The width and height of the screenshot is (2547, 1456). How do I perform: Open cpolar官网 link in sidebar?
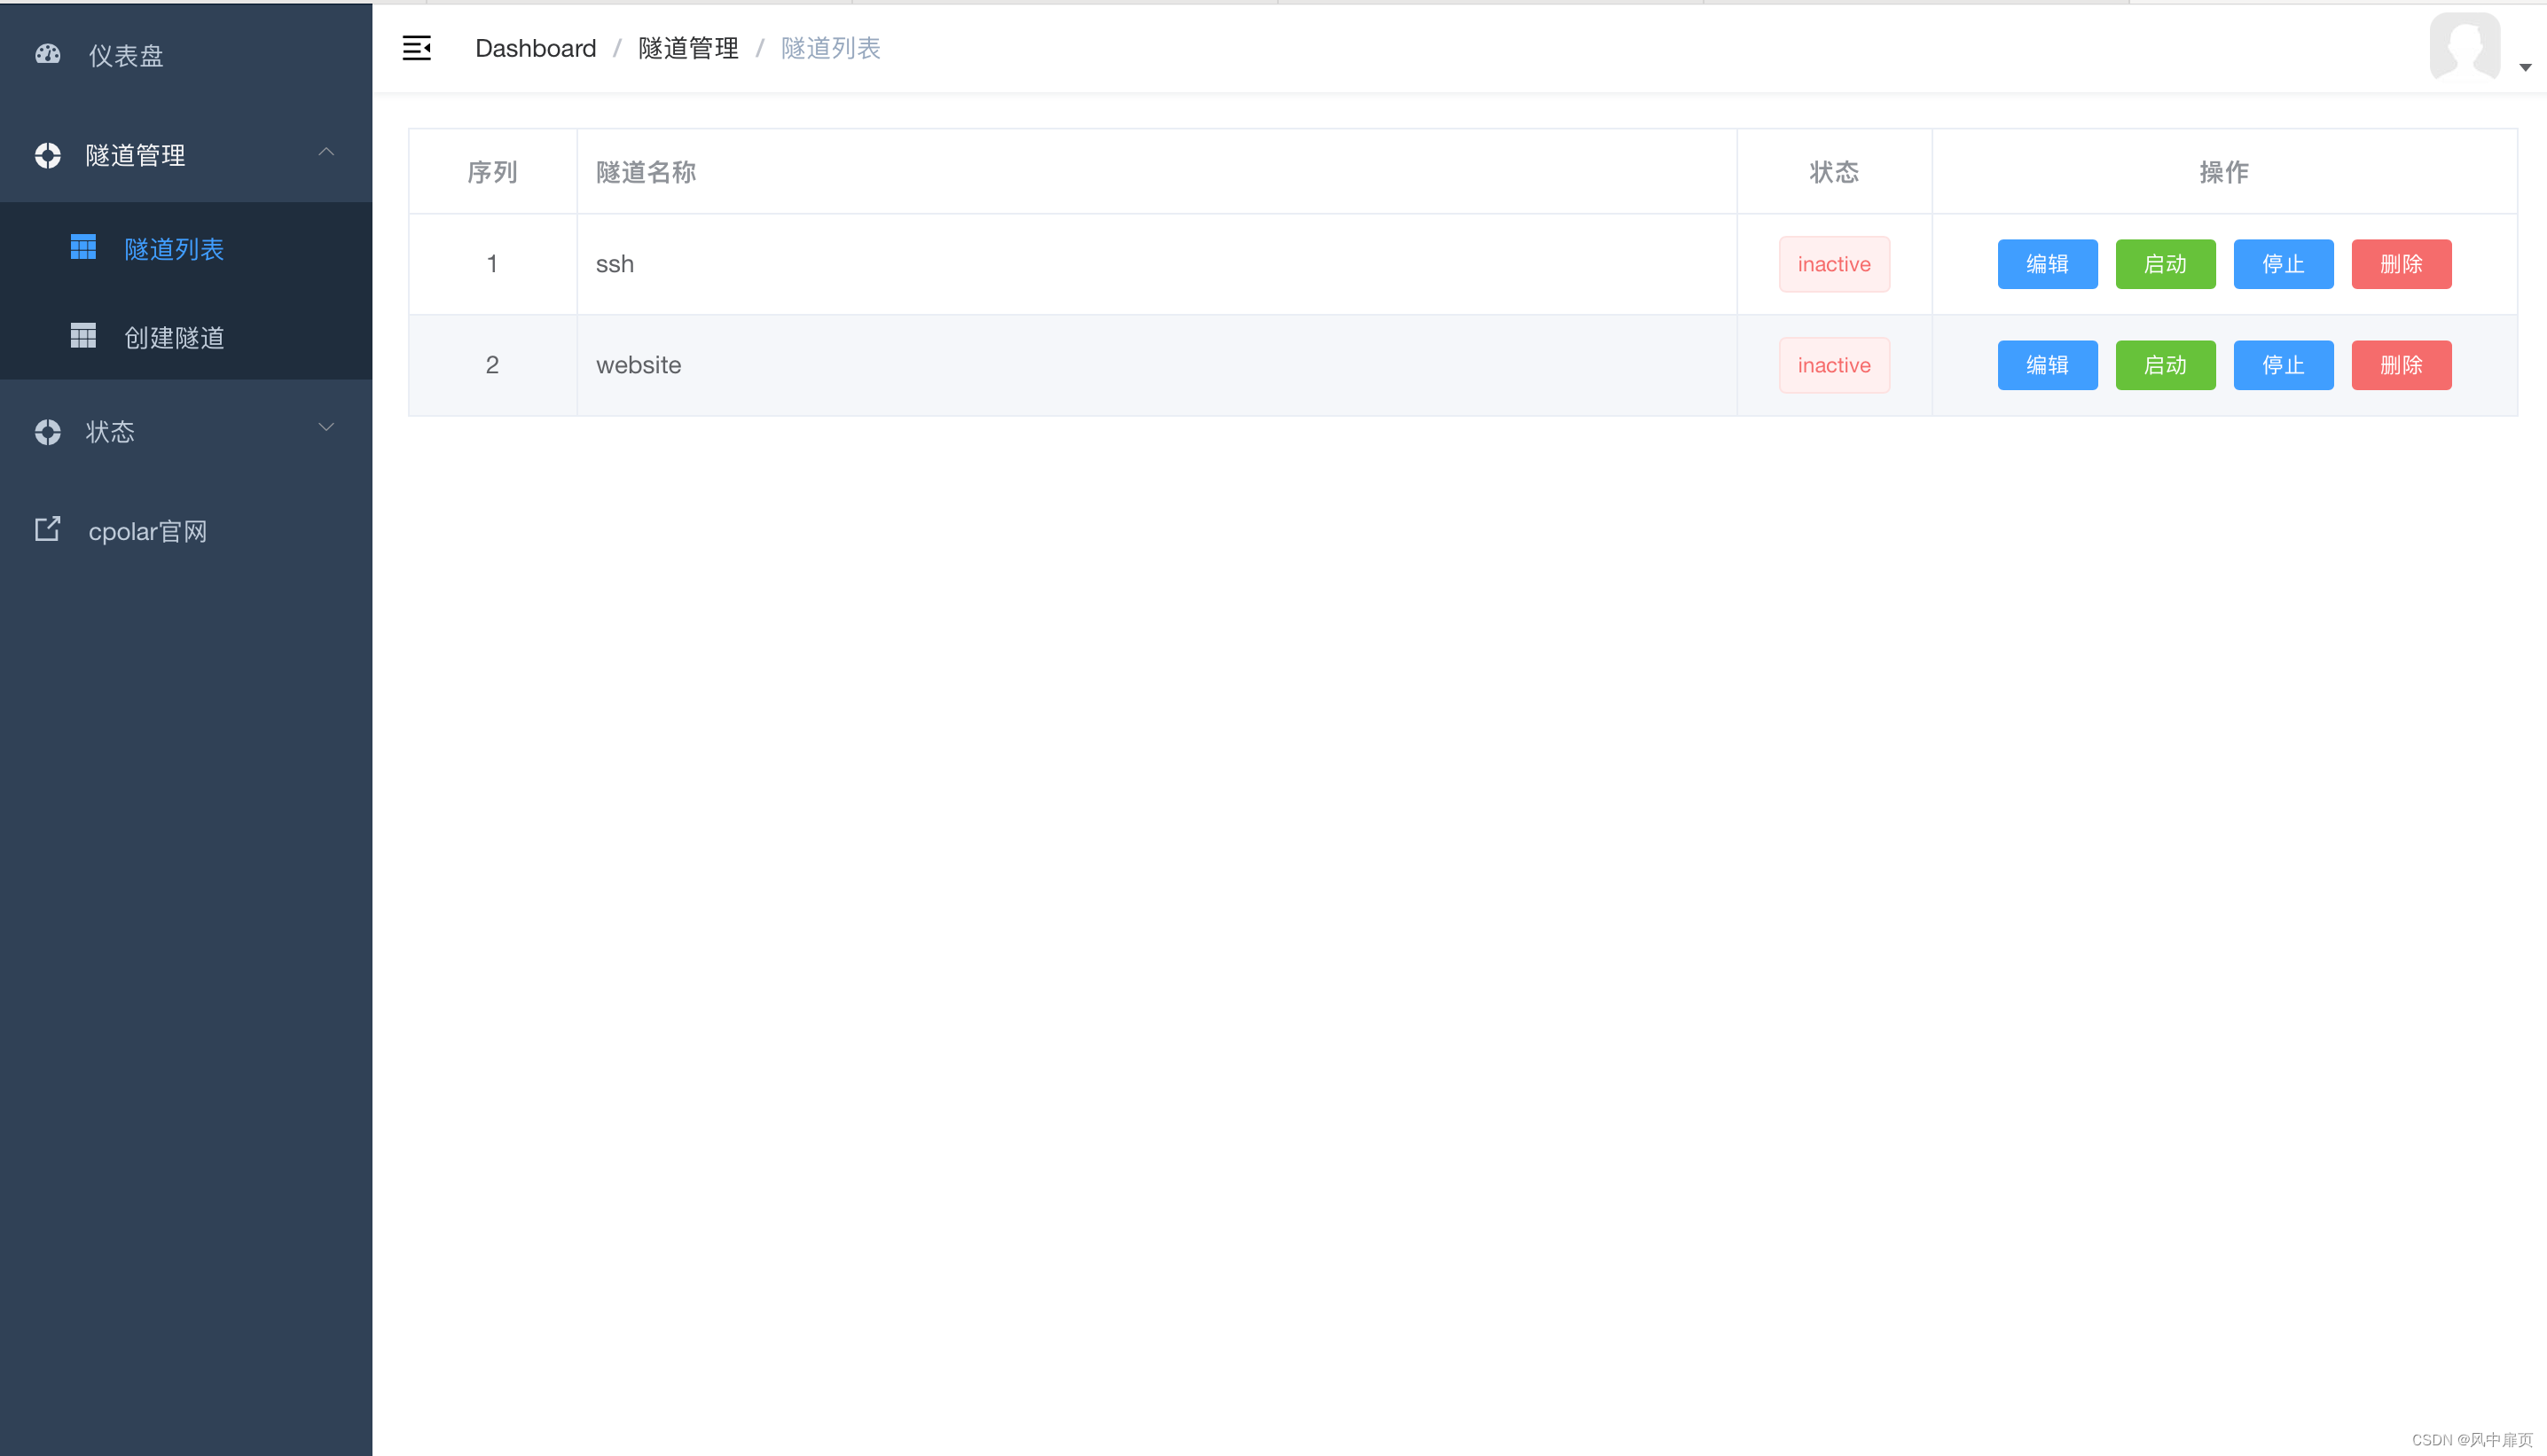coord(148,531)
